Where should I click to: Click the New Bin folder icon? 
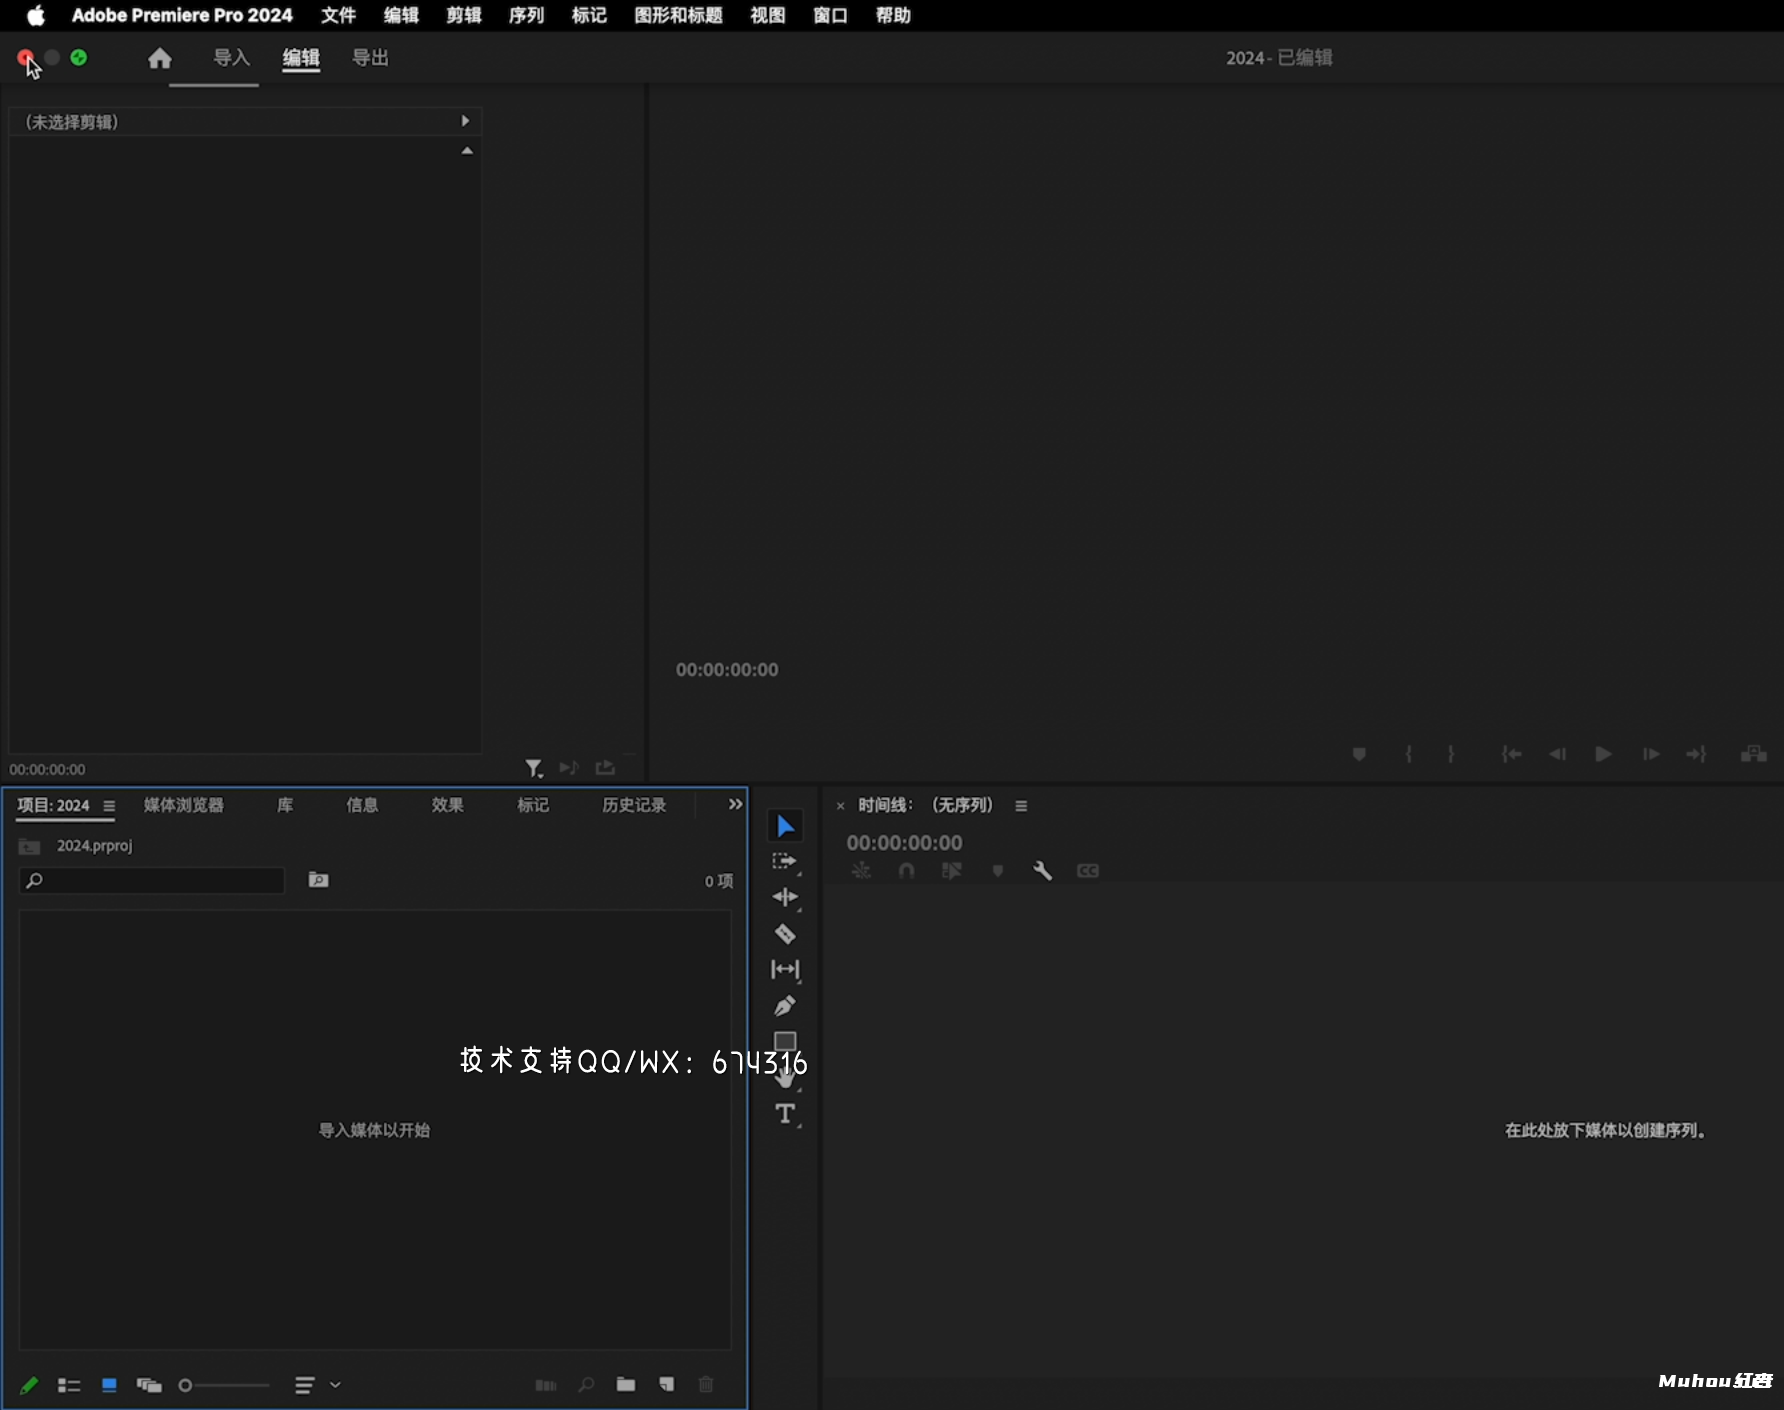click(626, 1385)
